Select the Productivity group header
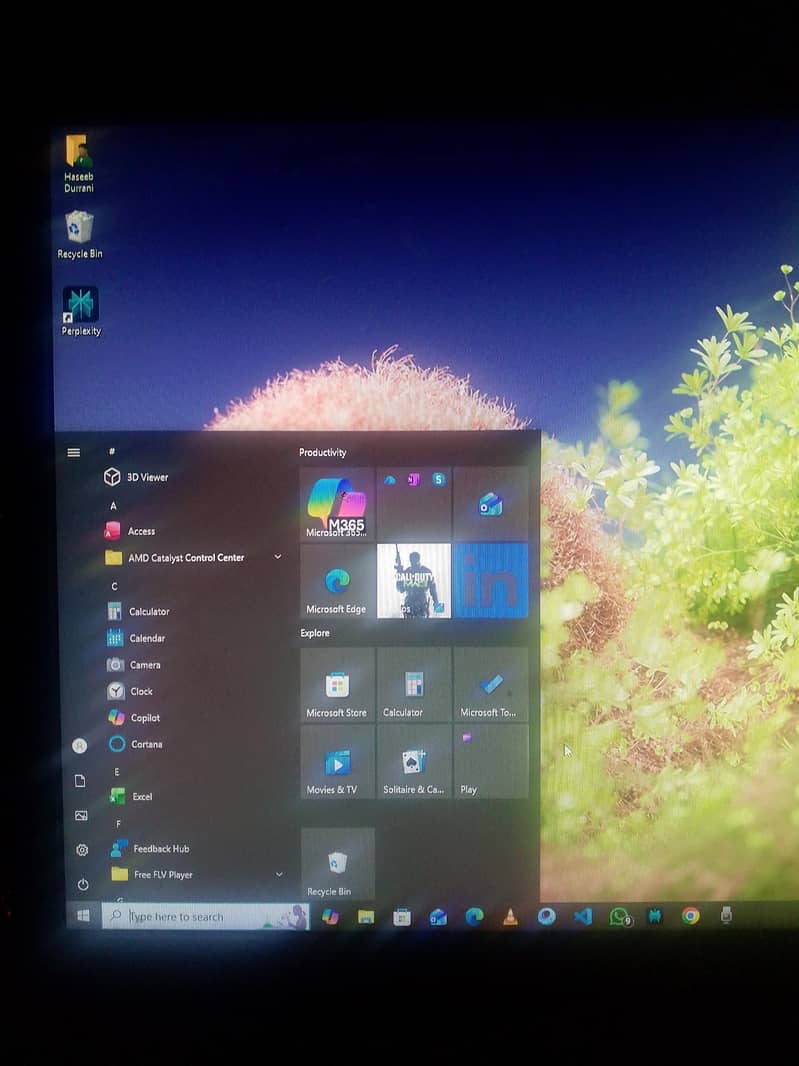This screenshot has width=799, height=1066. pyautogui.click(x=322, y=453)
